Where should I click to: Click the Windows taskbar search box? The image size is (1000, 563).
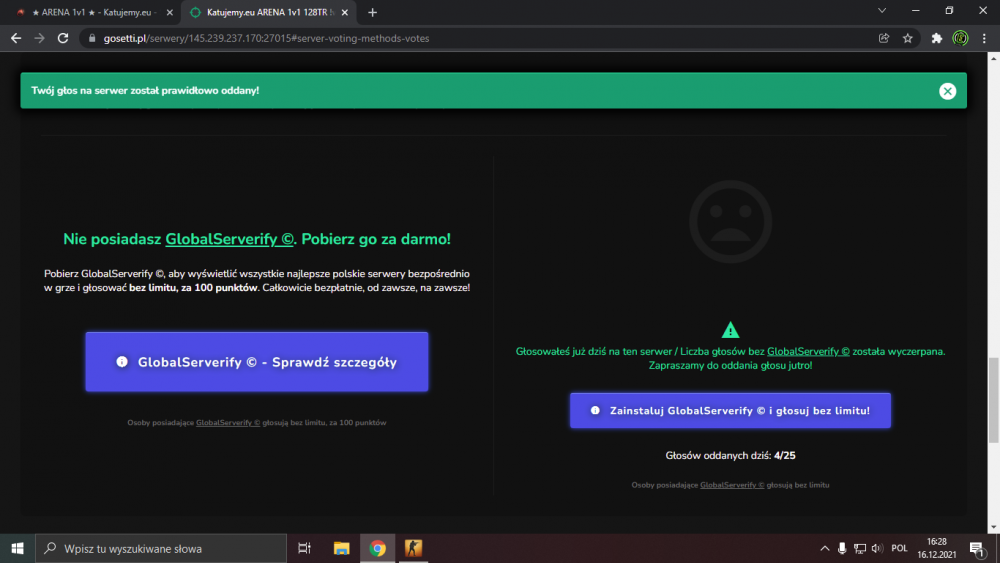click(161, 548)
